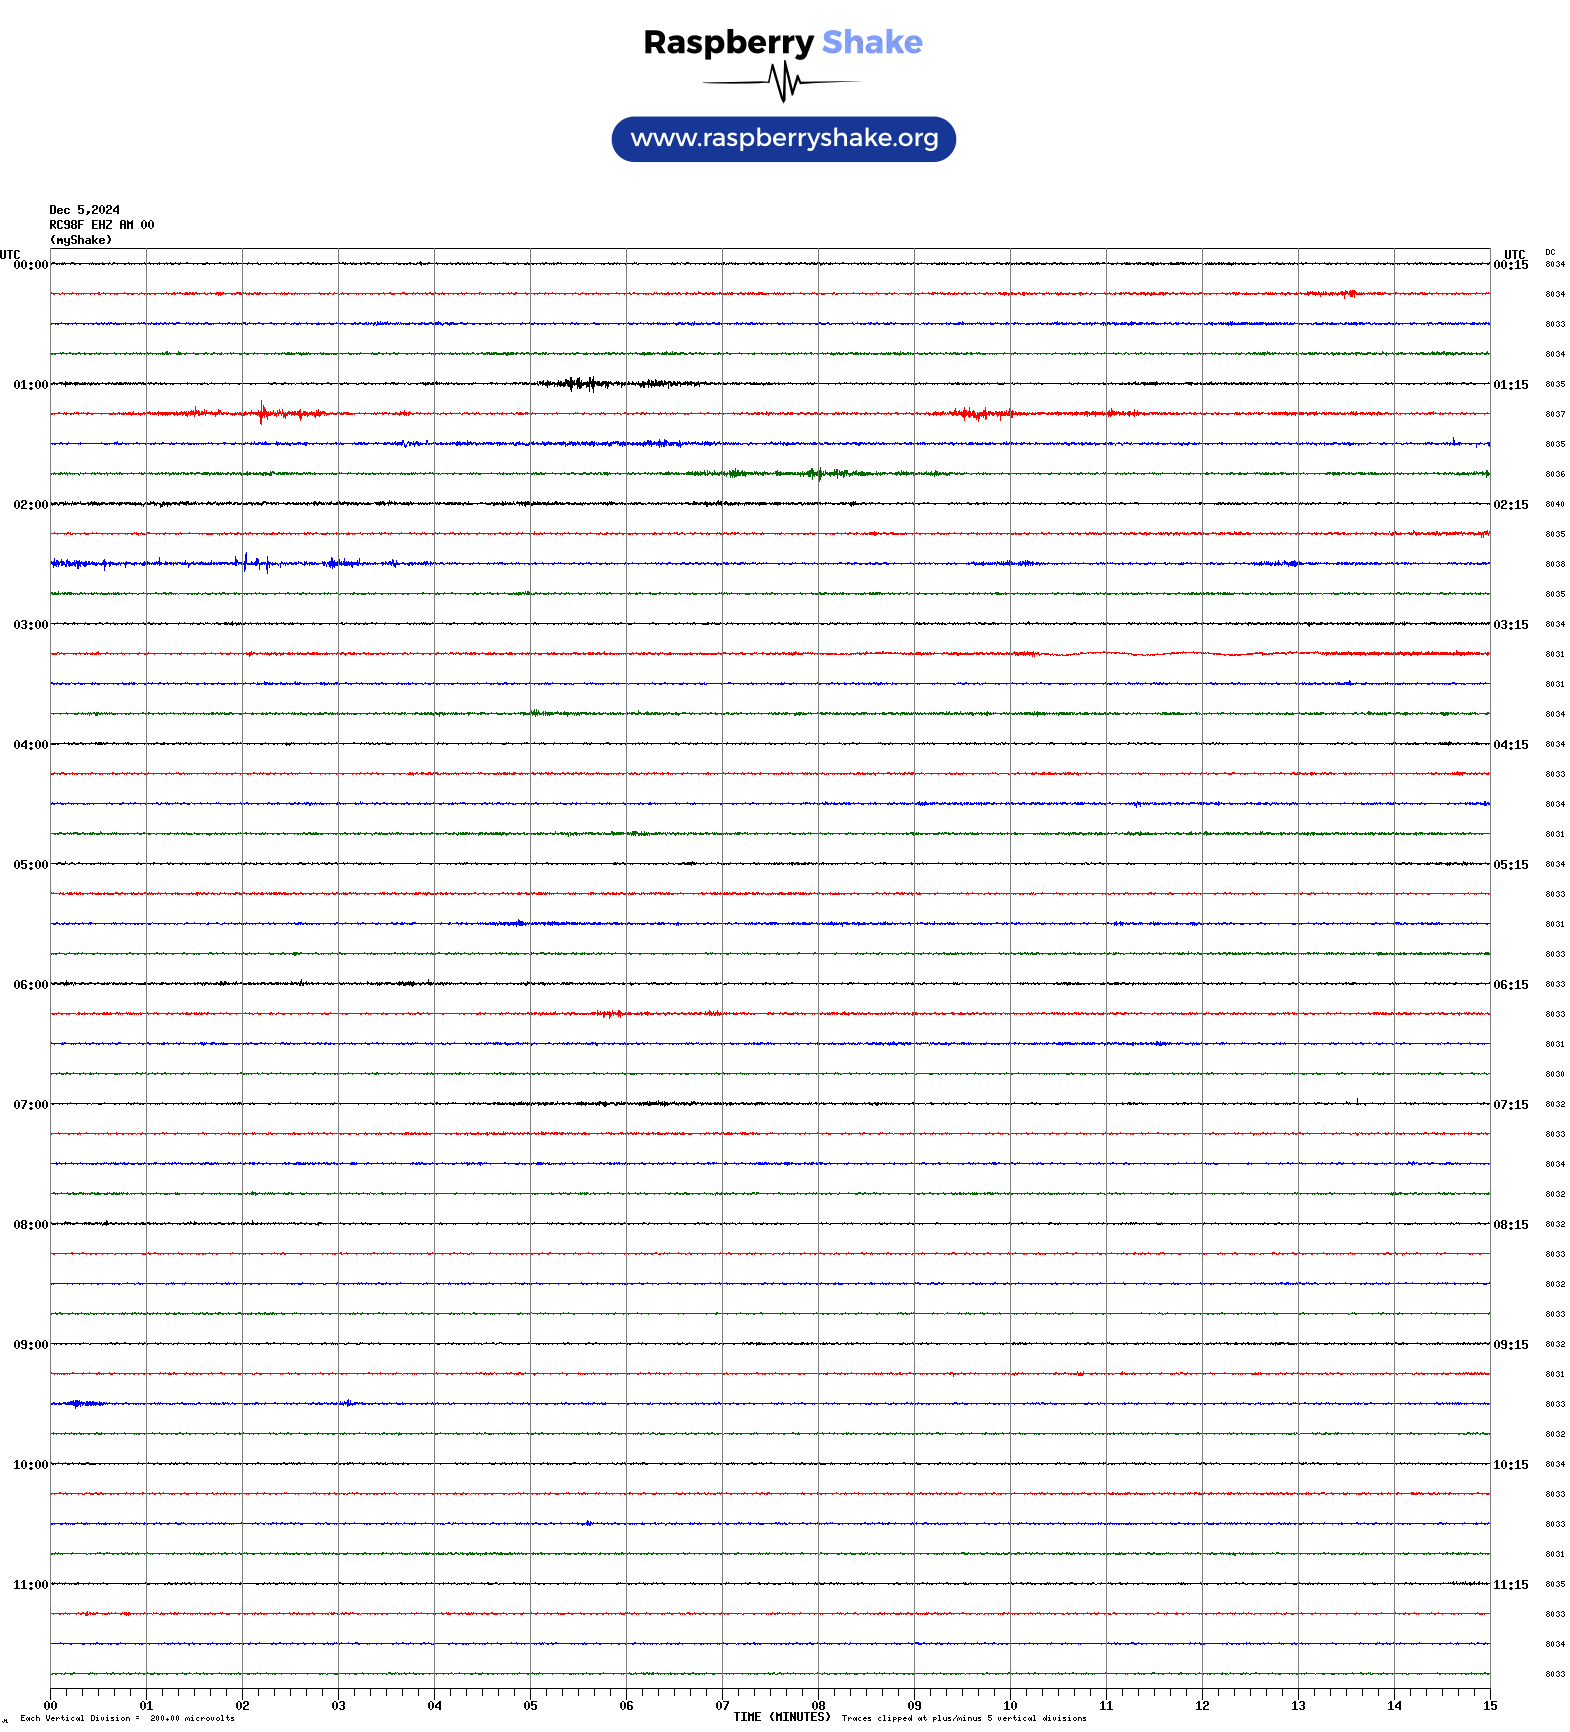
Task: Click the red spike near minute 02 after 01:00
Action: [x=262, y=413]
